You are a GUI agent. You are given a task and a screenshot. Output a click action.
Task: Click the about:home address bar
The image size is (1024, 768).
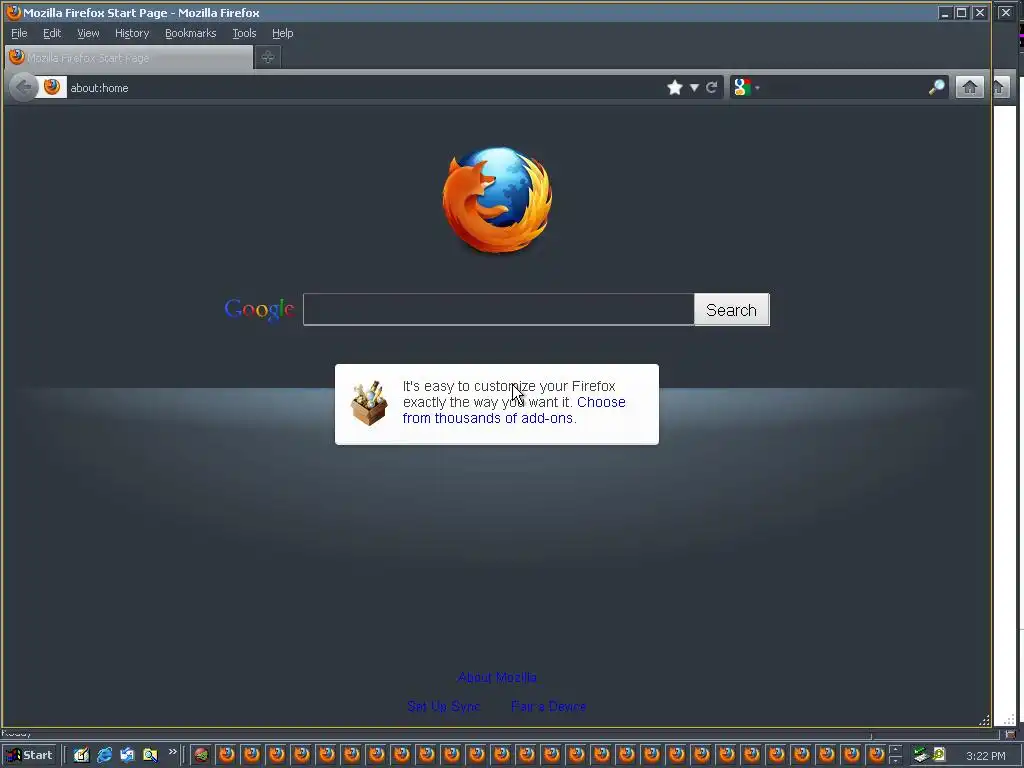[x=366, y=88]
